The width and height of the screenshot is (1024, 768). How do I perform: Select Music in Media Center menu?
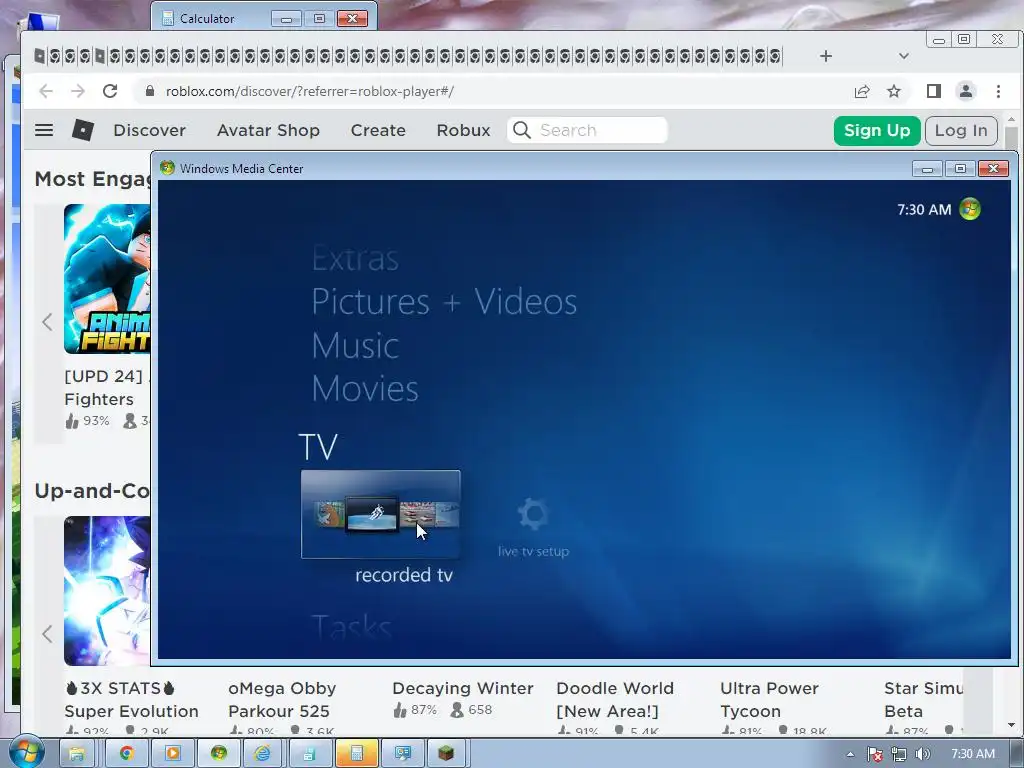(x=355, y=345)
